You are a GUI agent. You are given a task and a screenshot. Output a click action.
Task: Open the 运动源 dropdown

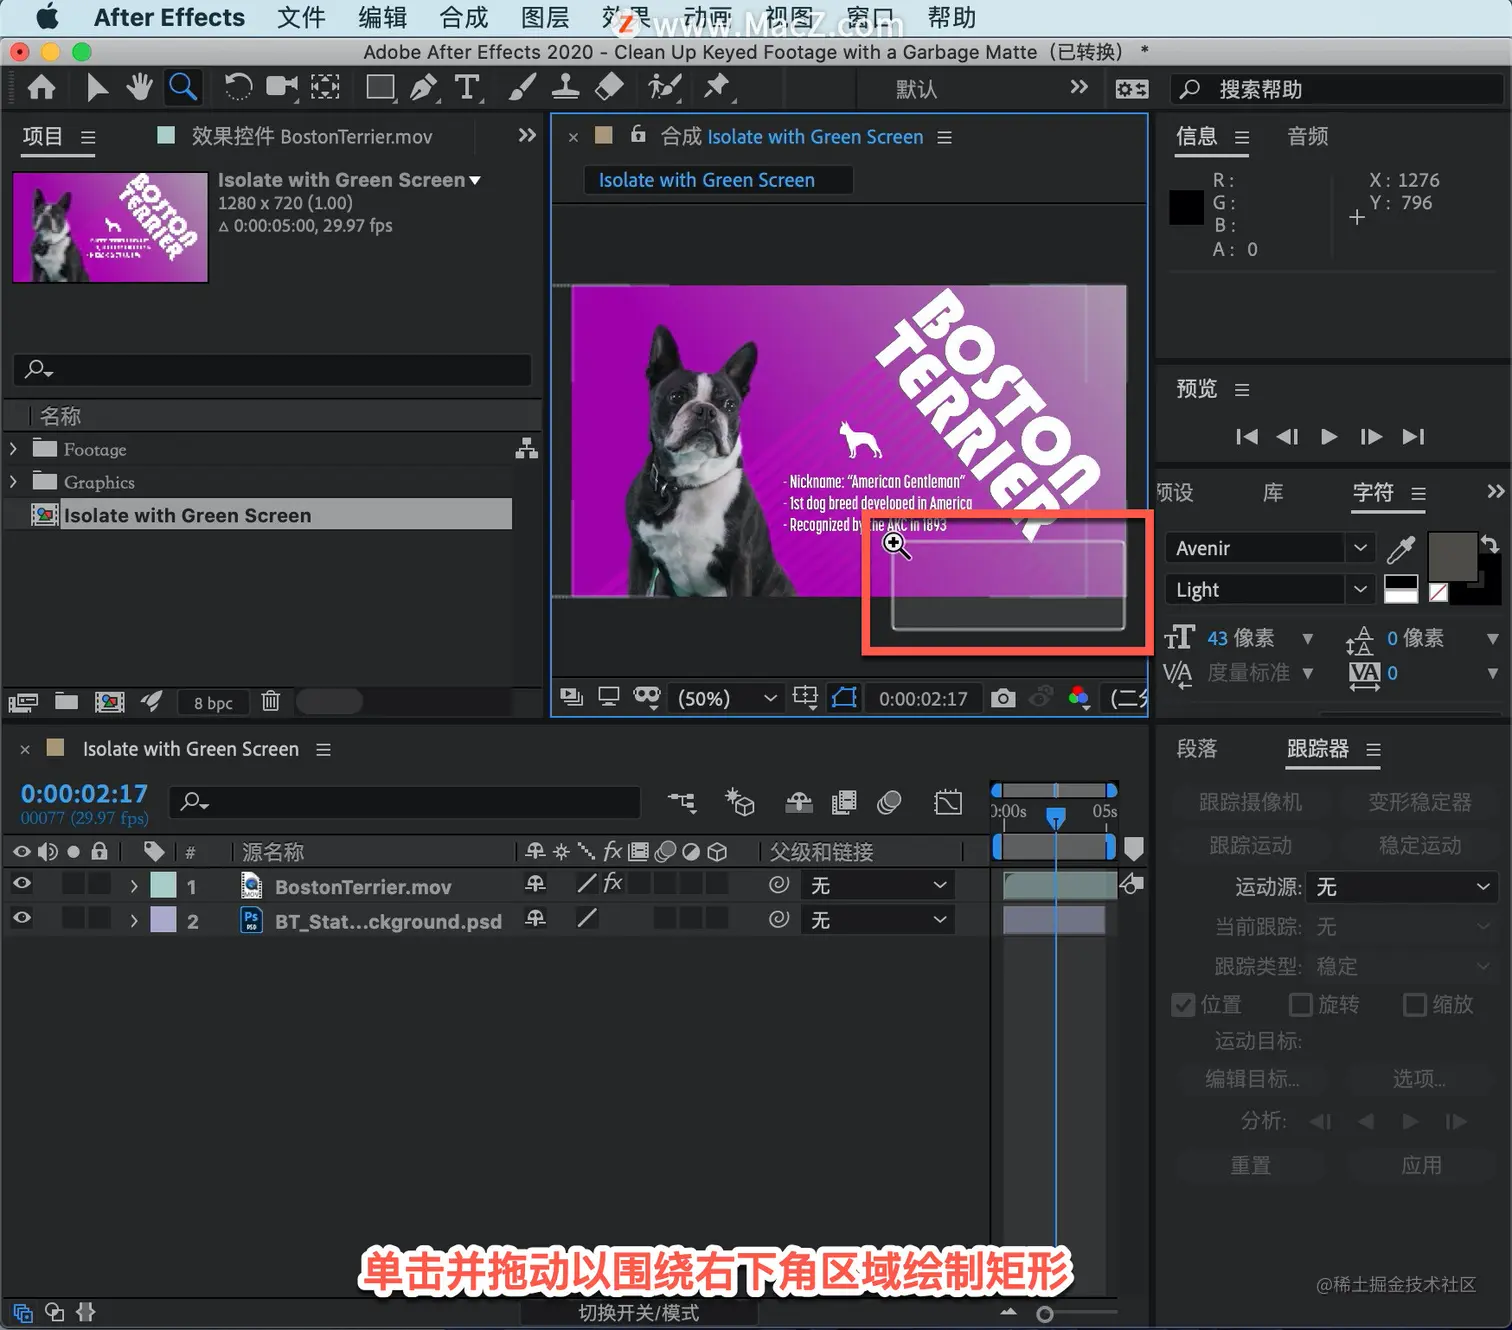pos(1403,887)
